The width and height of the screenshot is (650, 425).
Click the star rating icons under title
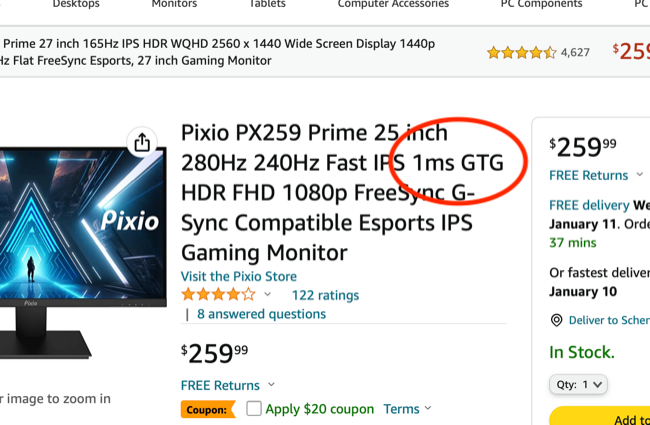click(217, 295)
